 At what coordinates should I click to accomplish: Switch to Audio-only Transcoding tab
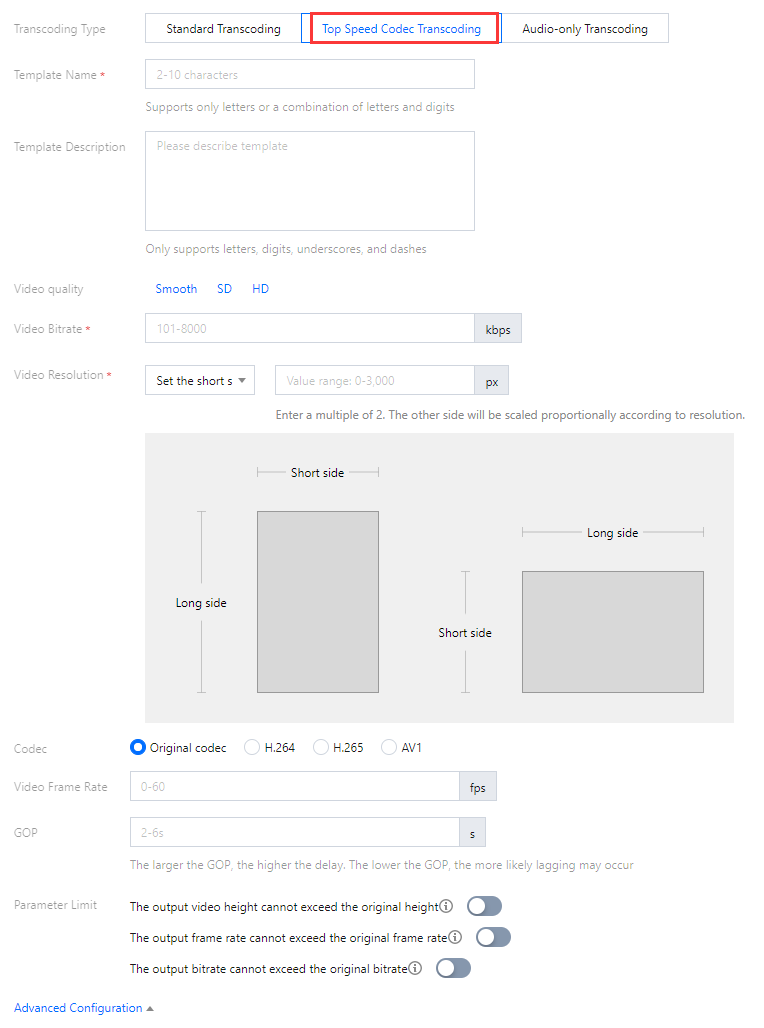click(584, 29)
